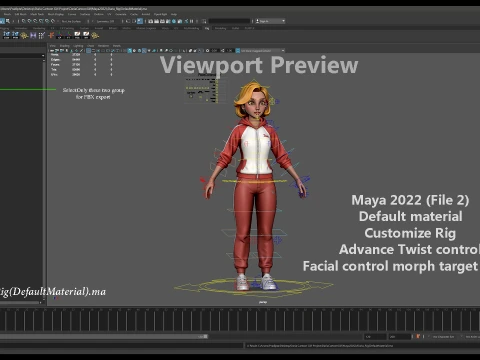480x360 pixels.
Task: Click the first white notepad shelf icon
Action: (x=77, y=35)
